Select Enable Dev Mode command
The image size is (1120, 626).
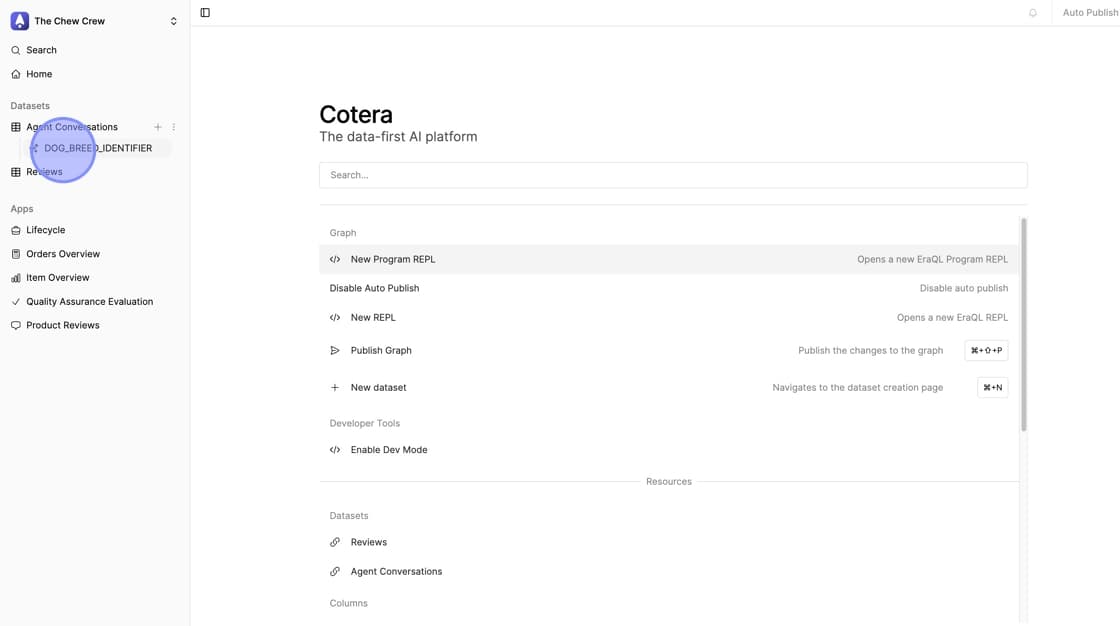click(388, 450)
